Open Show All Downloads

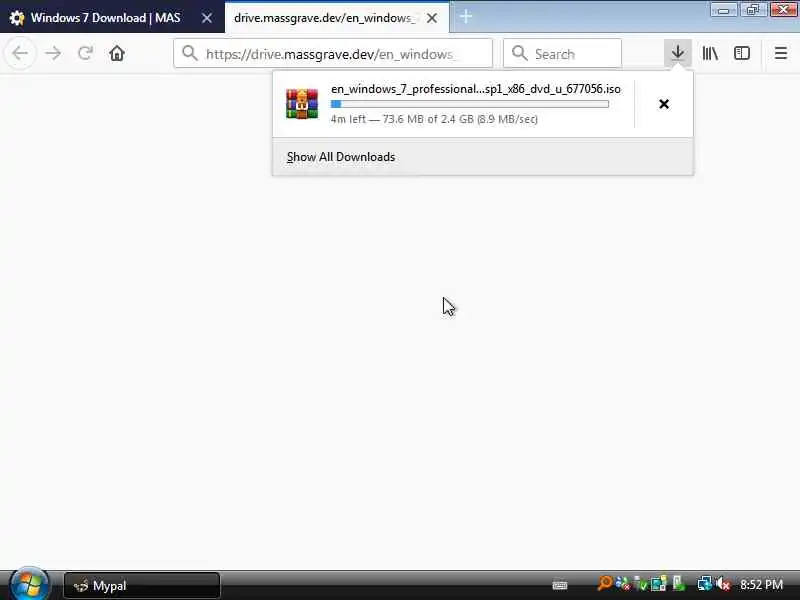pos(341,157)
